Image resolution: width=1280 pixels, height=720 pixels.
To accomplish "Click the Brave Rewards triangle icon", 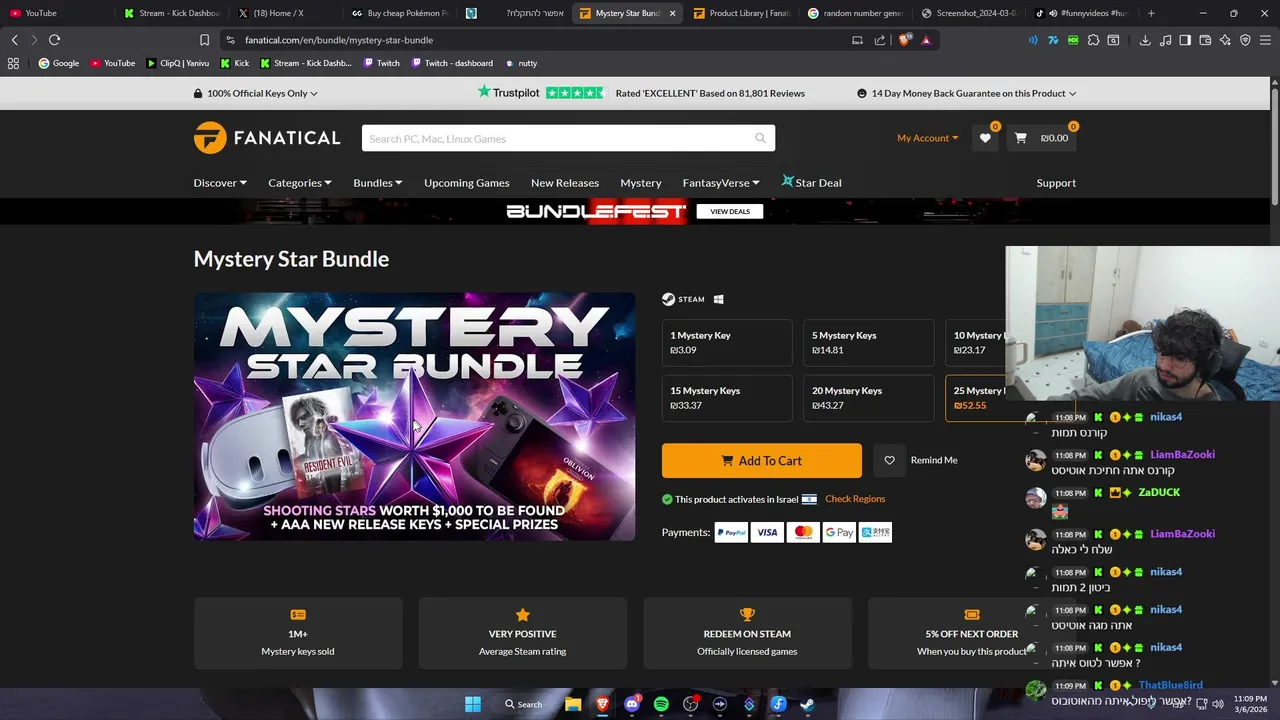I will click(x=926, y=40).
